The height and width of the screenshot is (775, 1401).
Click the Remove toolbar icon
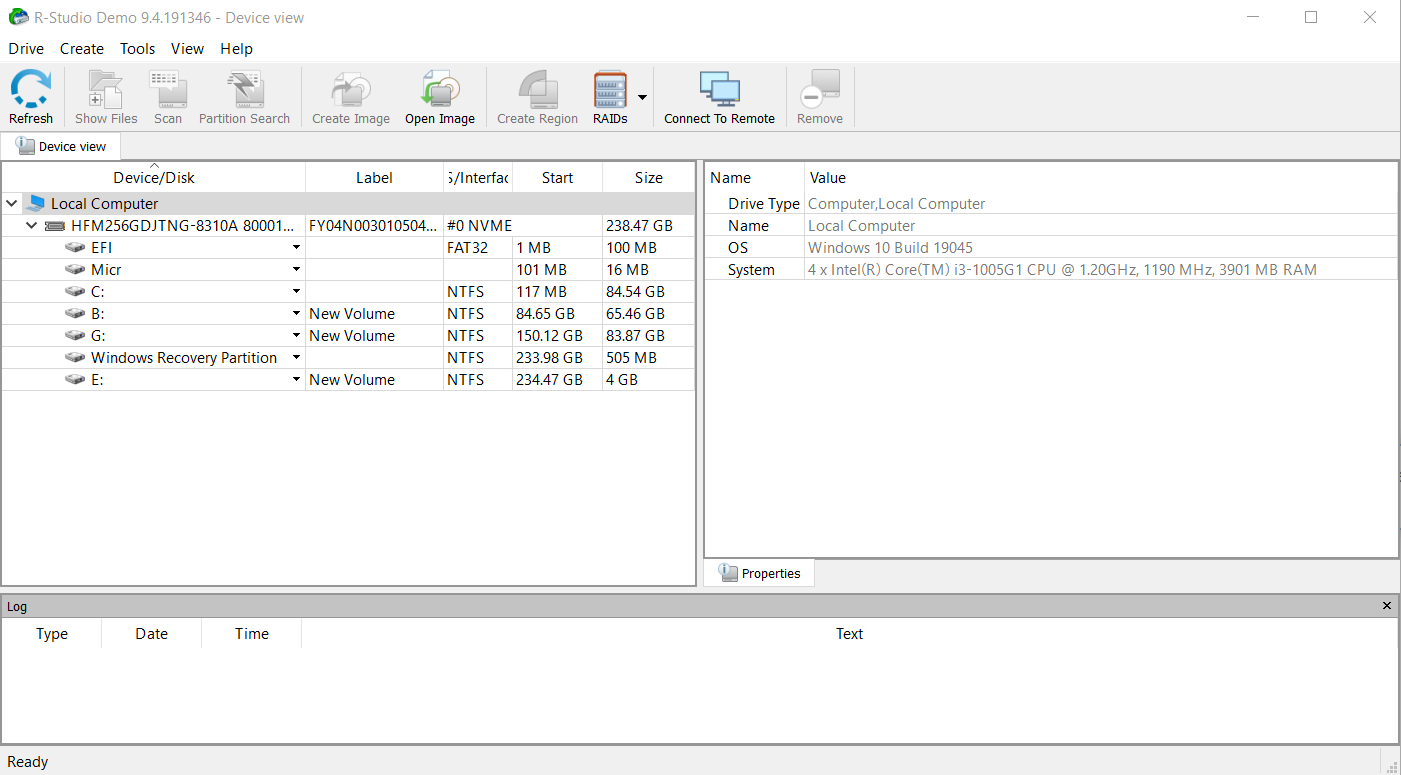[x=820, y=97]
